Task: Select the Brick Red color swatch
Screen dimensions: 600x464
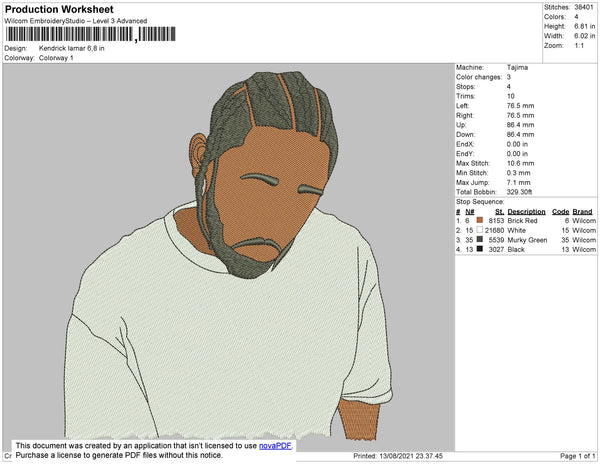Action: click(x=479, y=220)
